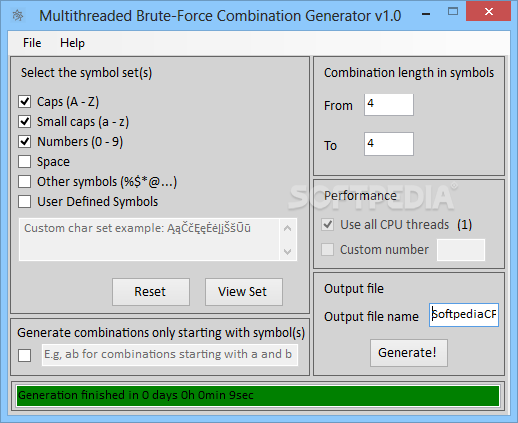Screen dimensions: 518x423
Task: Open the File menu
Action: tap(32, 43)
